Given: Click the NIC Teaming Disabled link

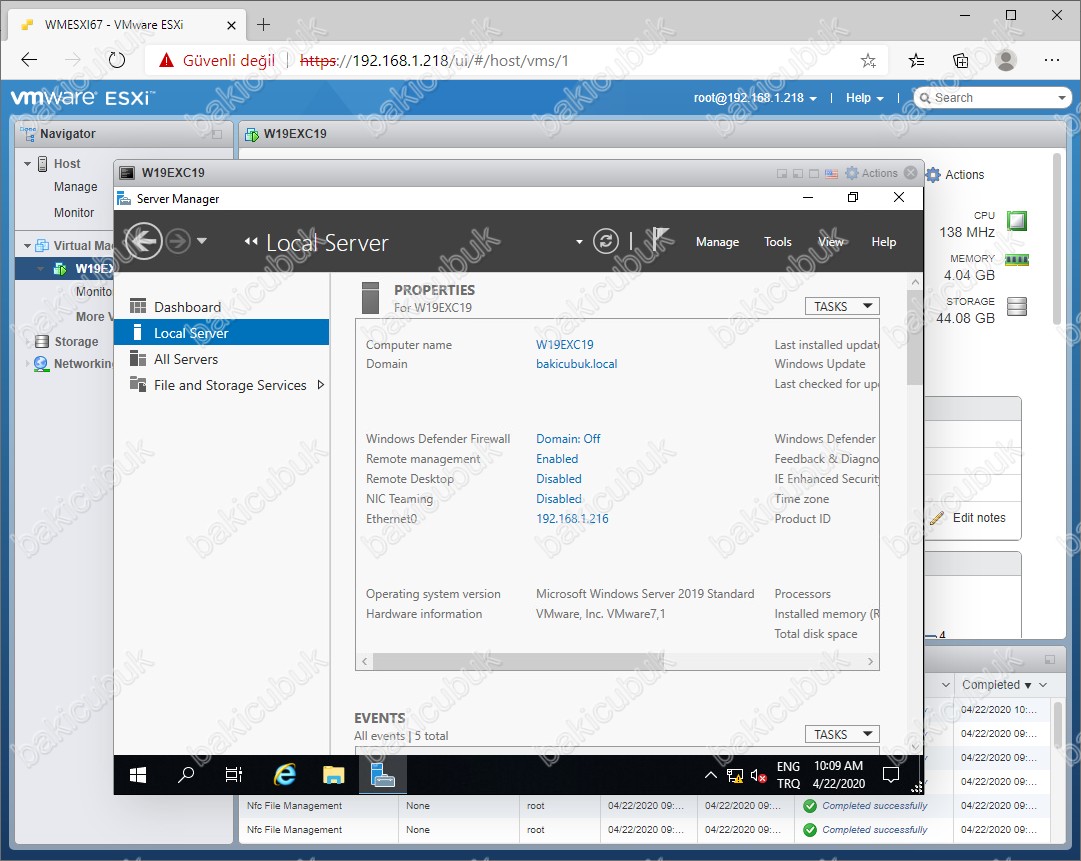Looking at the screenshot, I should pos(558,498).
